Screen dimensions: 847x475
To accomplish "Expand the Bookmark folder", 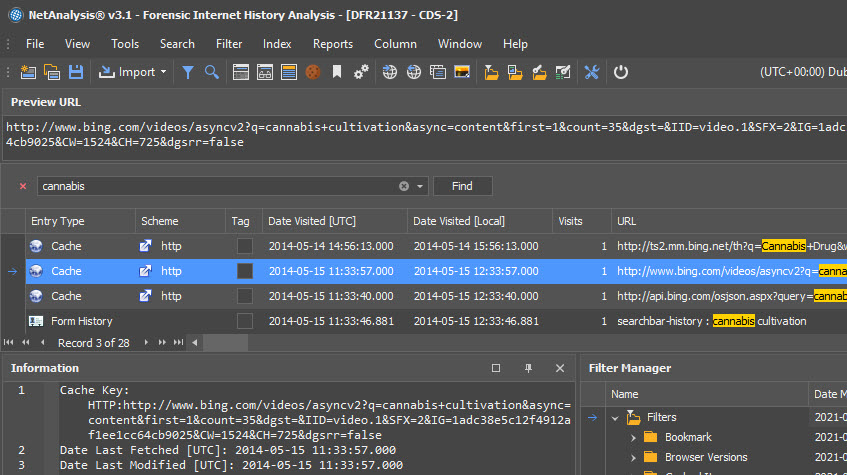I will [633, 437].
